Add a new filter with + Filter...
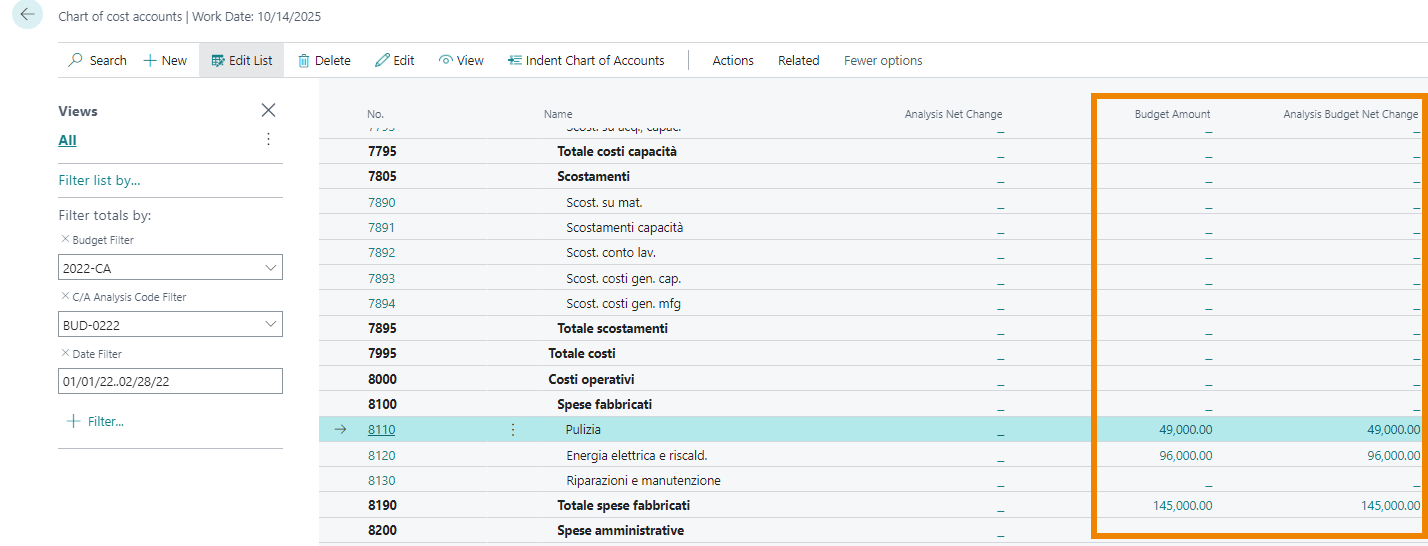This screenshot has height=546, width=1428. [94, 422]
